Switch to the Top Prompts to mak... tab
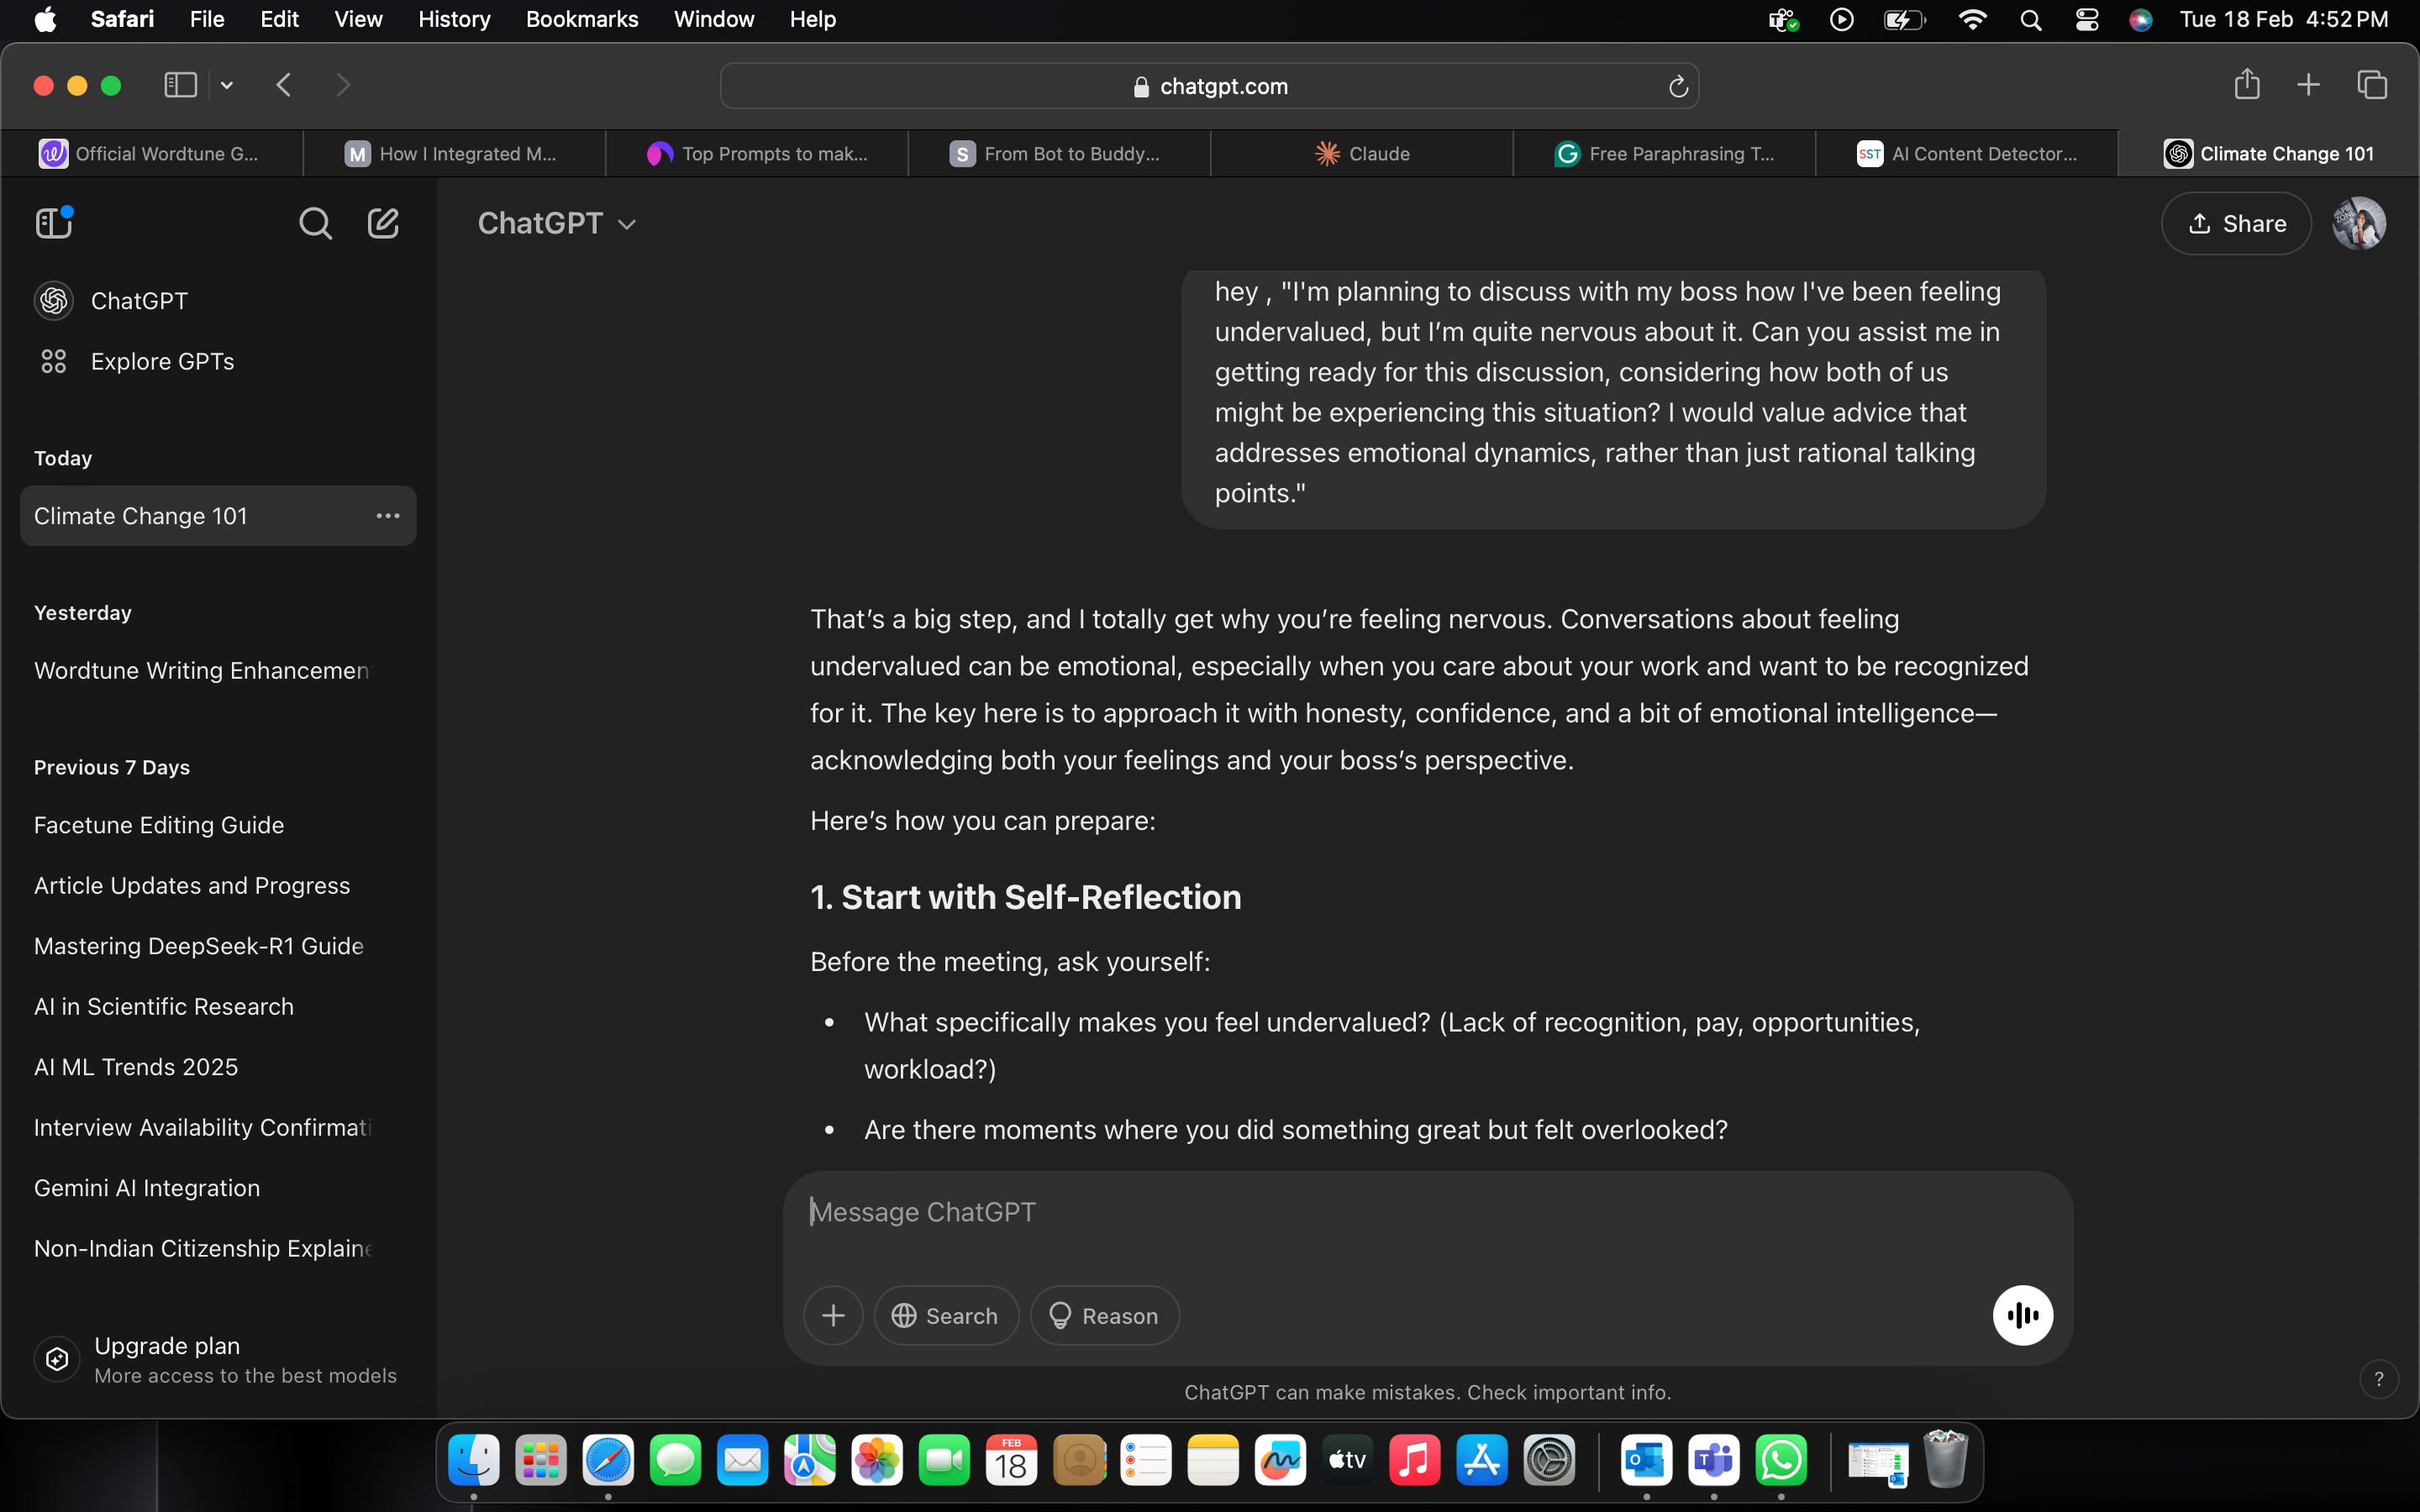Image resolution: width=2420 pixels, height=1512 pixels. (x=757, y=153)
